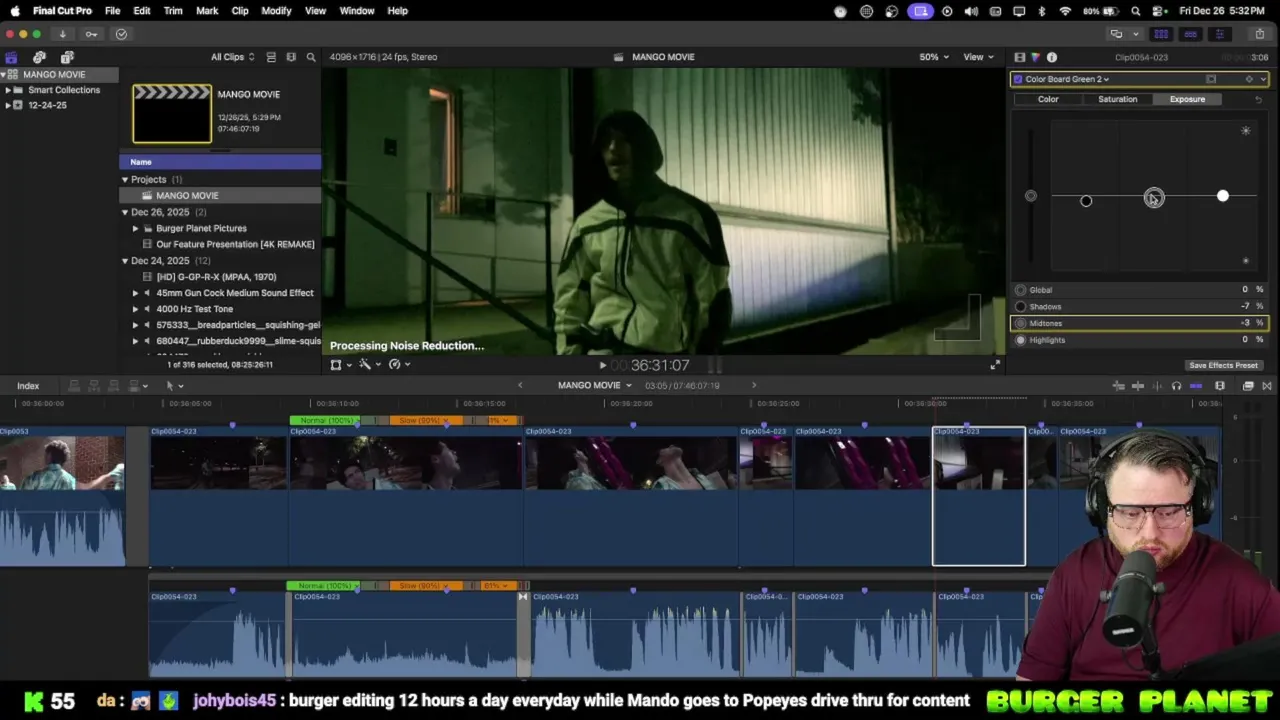The height and width of the screenshot is (720, 1280).
Task: Open the MANGO MOVIE timeline title menu
Action: point(594,386)
